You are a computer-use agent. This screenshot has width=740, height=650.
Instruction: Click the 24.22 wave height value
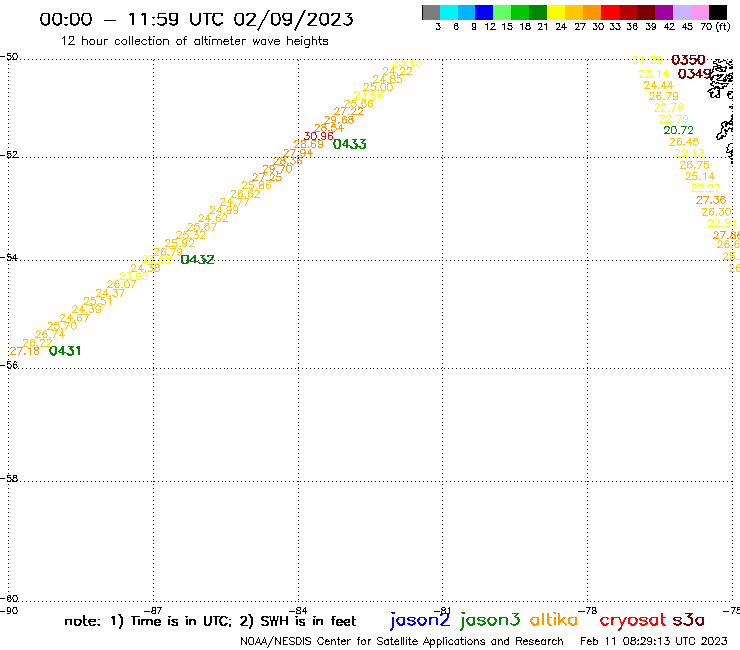coord(397,71)
